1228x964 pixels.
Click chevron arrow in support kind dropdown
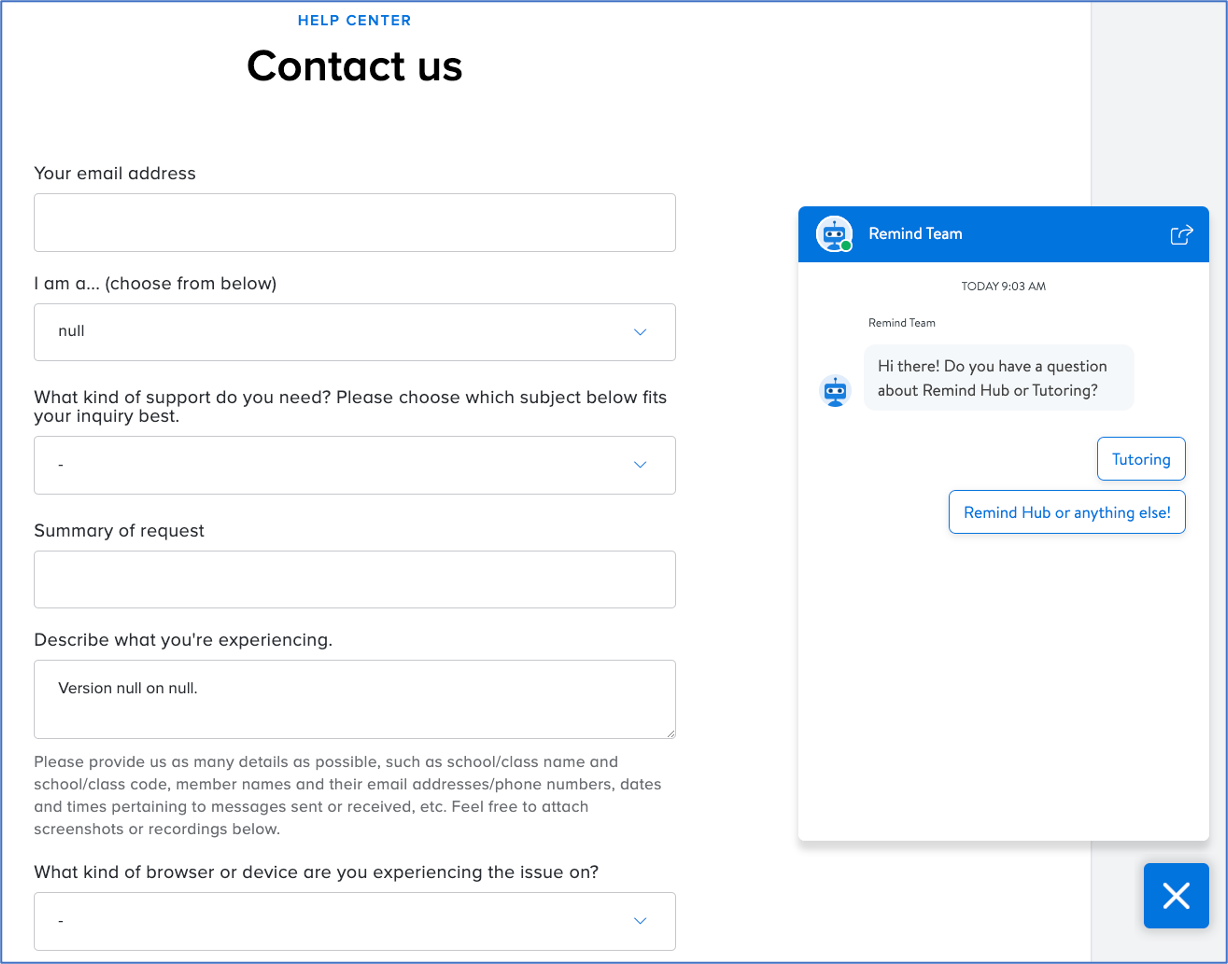(640, 465)
